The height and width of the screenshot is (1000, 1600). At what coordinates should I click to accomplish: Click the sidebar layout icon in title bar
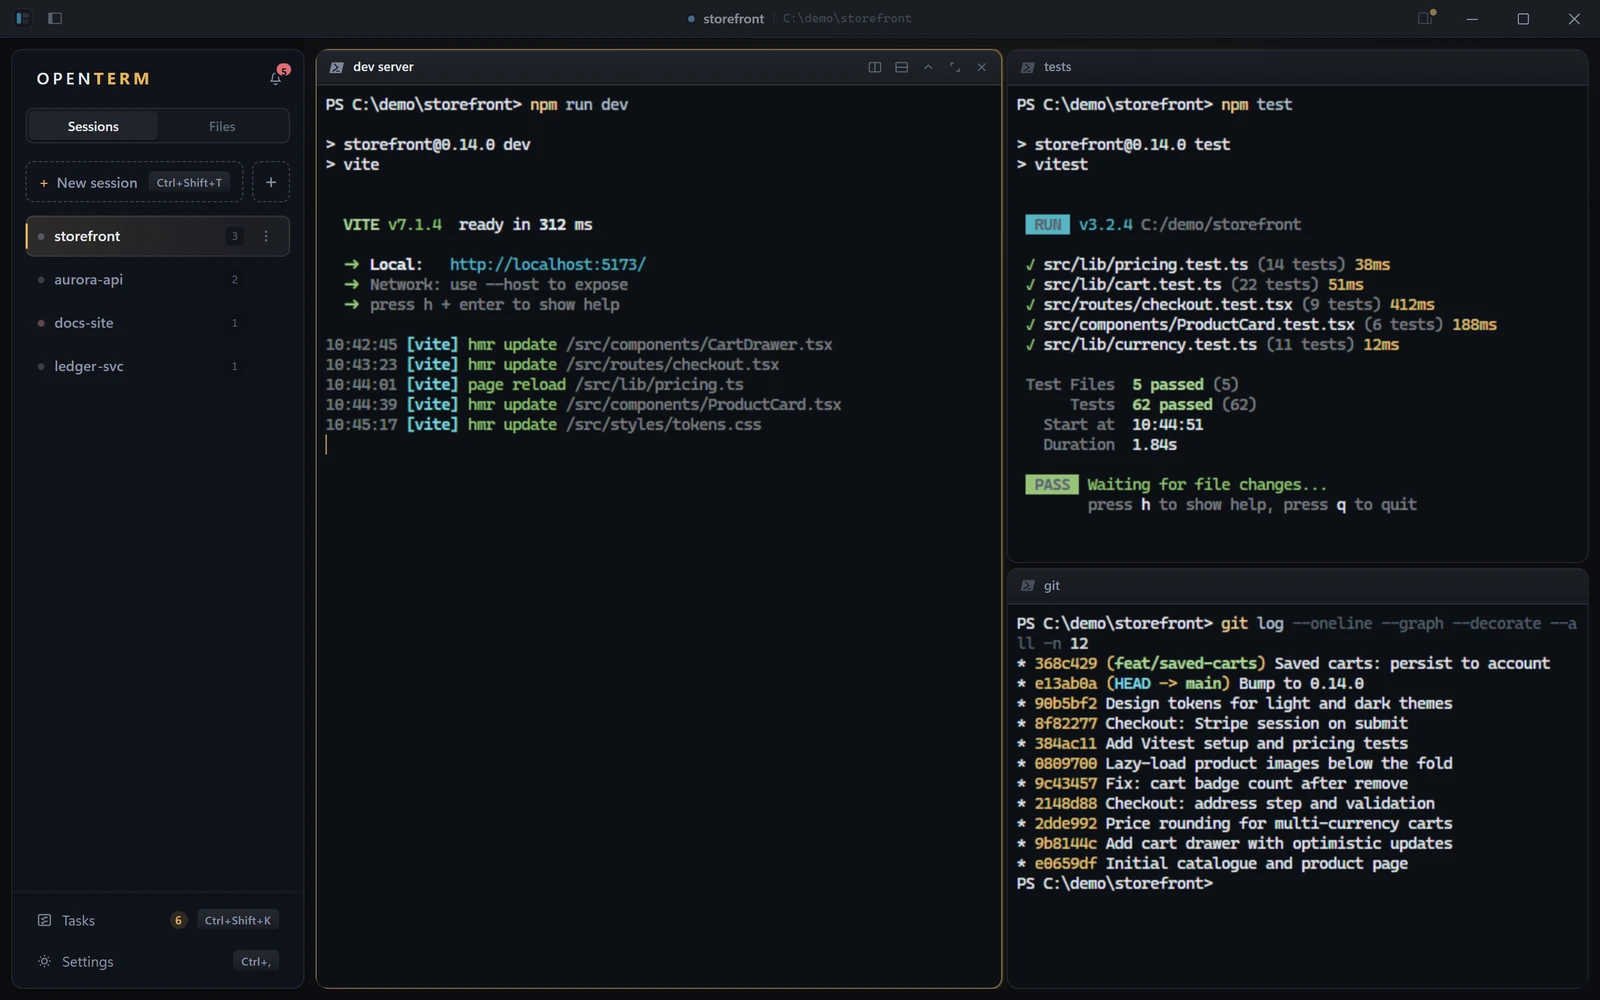click(x=23, y=18)
